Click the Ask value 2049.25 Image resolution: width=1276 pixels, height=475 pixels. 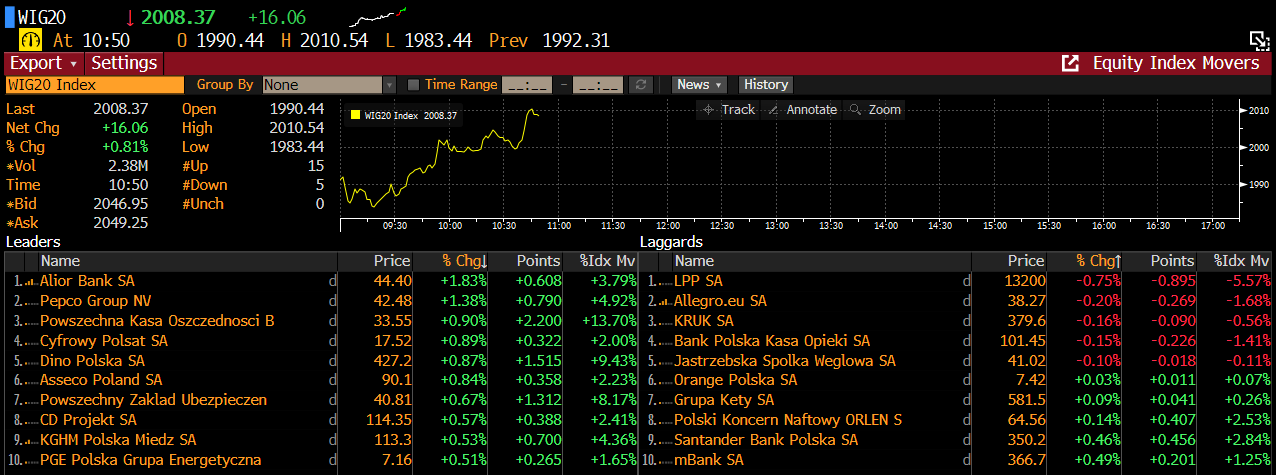point(121,223)
